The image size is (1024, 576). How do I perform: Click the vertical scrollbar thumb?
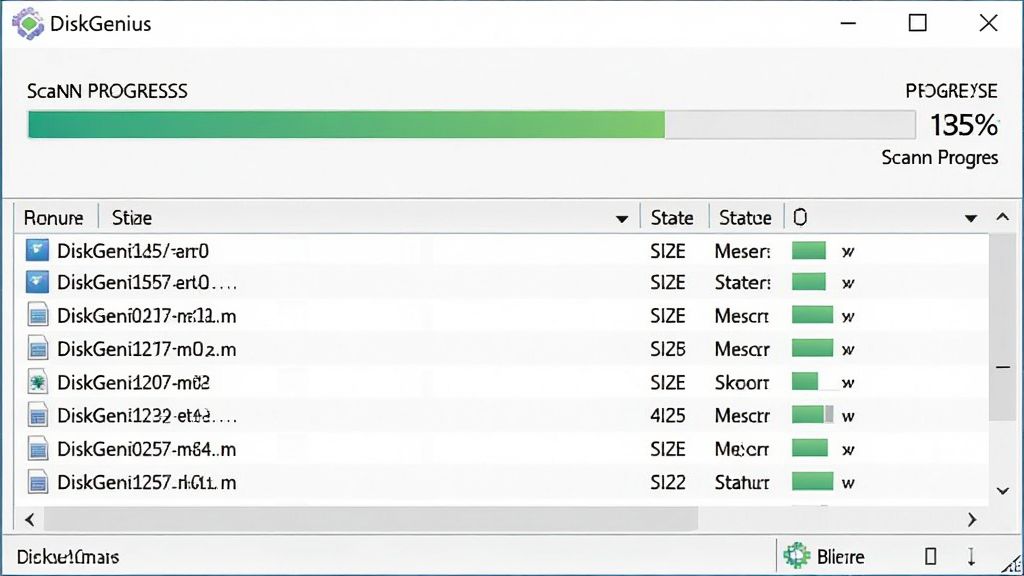click(1002, 327)
